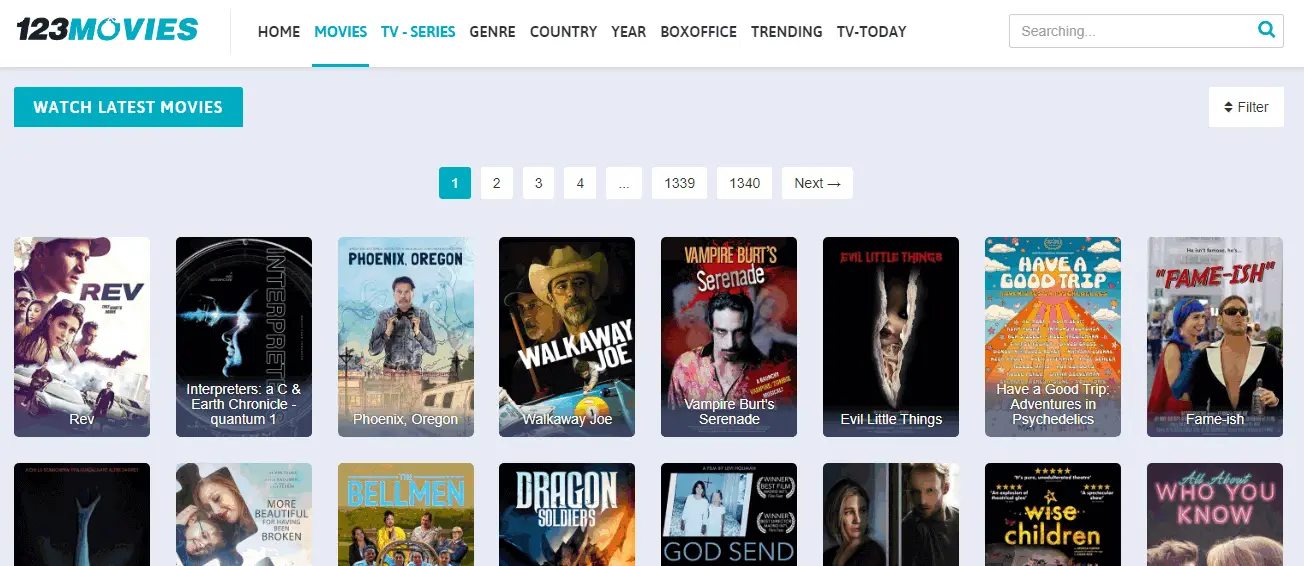The height and width of the screenshot is (566, 1304).
Task: Expand the Year menu
Action: (629, 31)
